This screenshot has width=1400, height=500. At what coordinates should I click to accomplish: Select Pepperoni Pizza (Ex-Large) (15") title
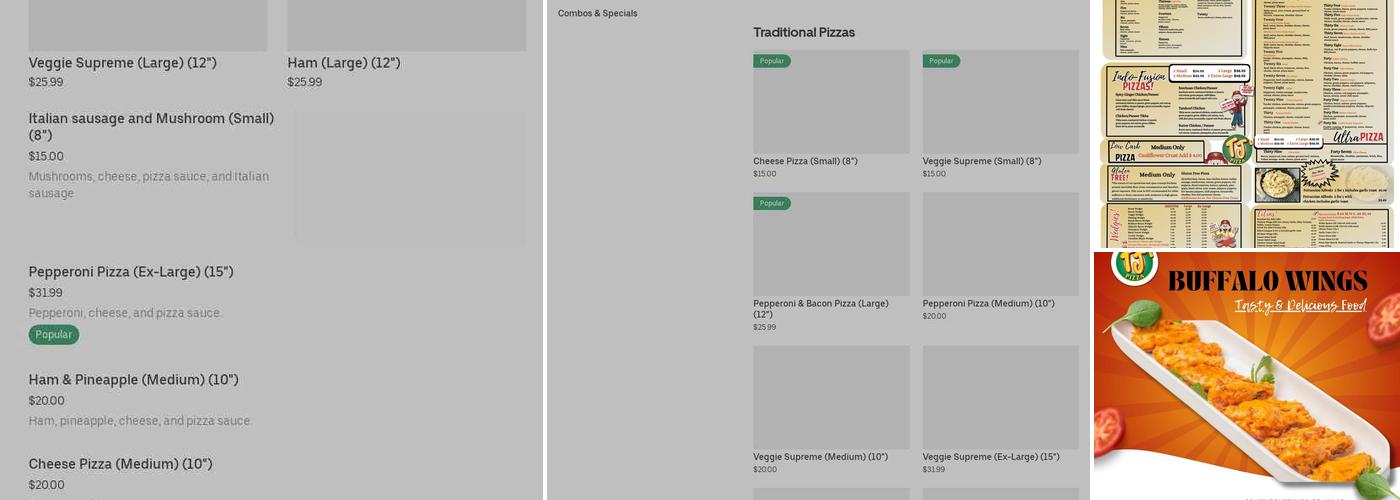click(131, 272)
